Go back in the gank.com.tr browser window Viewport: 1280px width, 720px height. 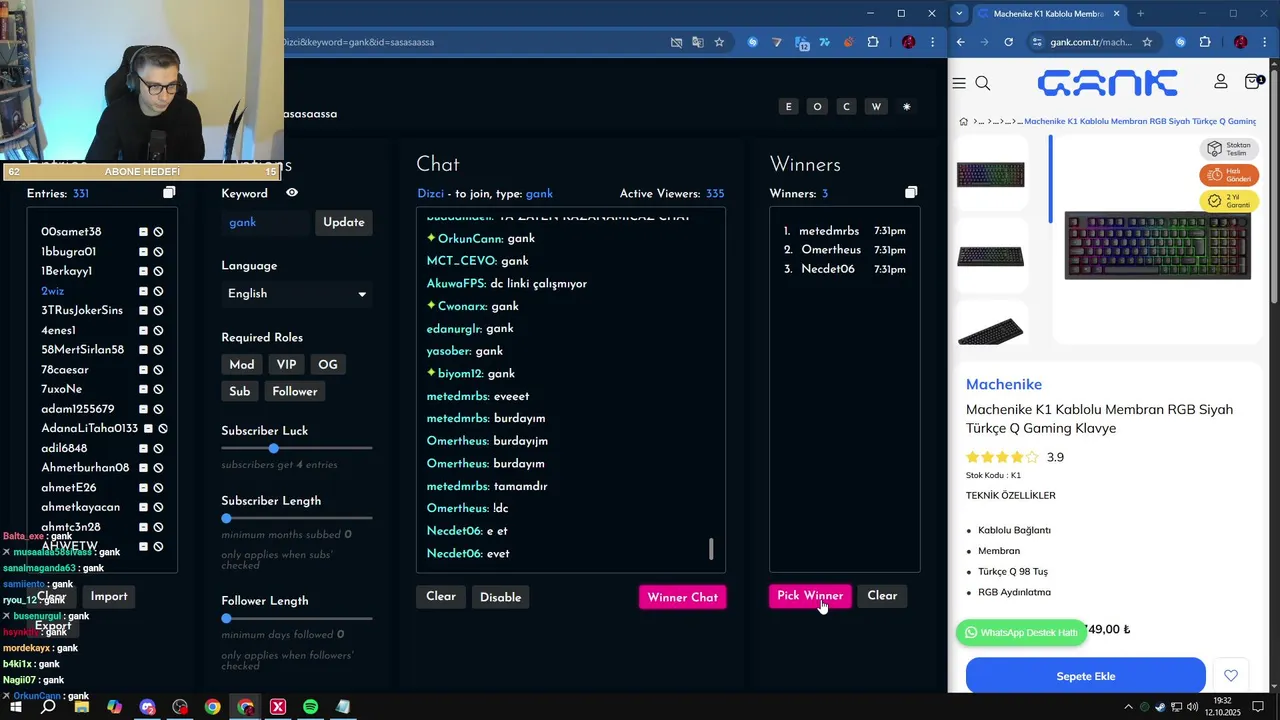961,42
